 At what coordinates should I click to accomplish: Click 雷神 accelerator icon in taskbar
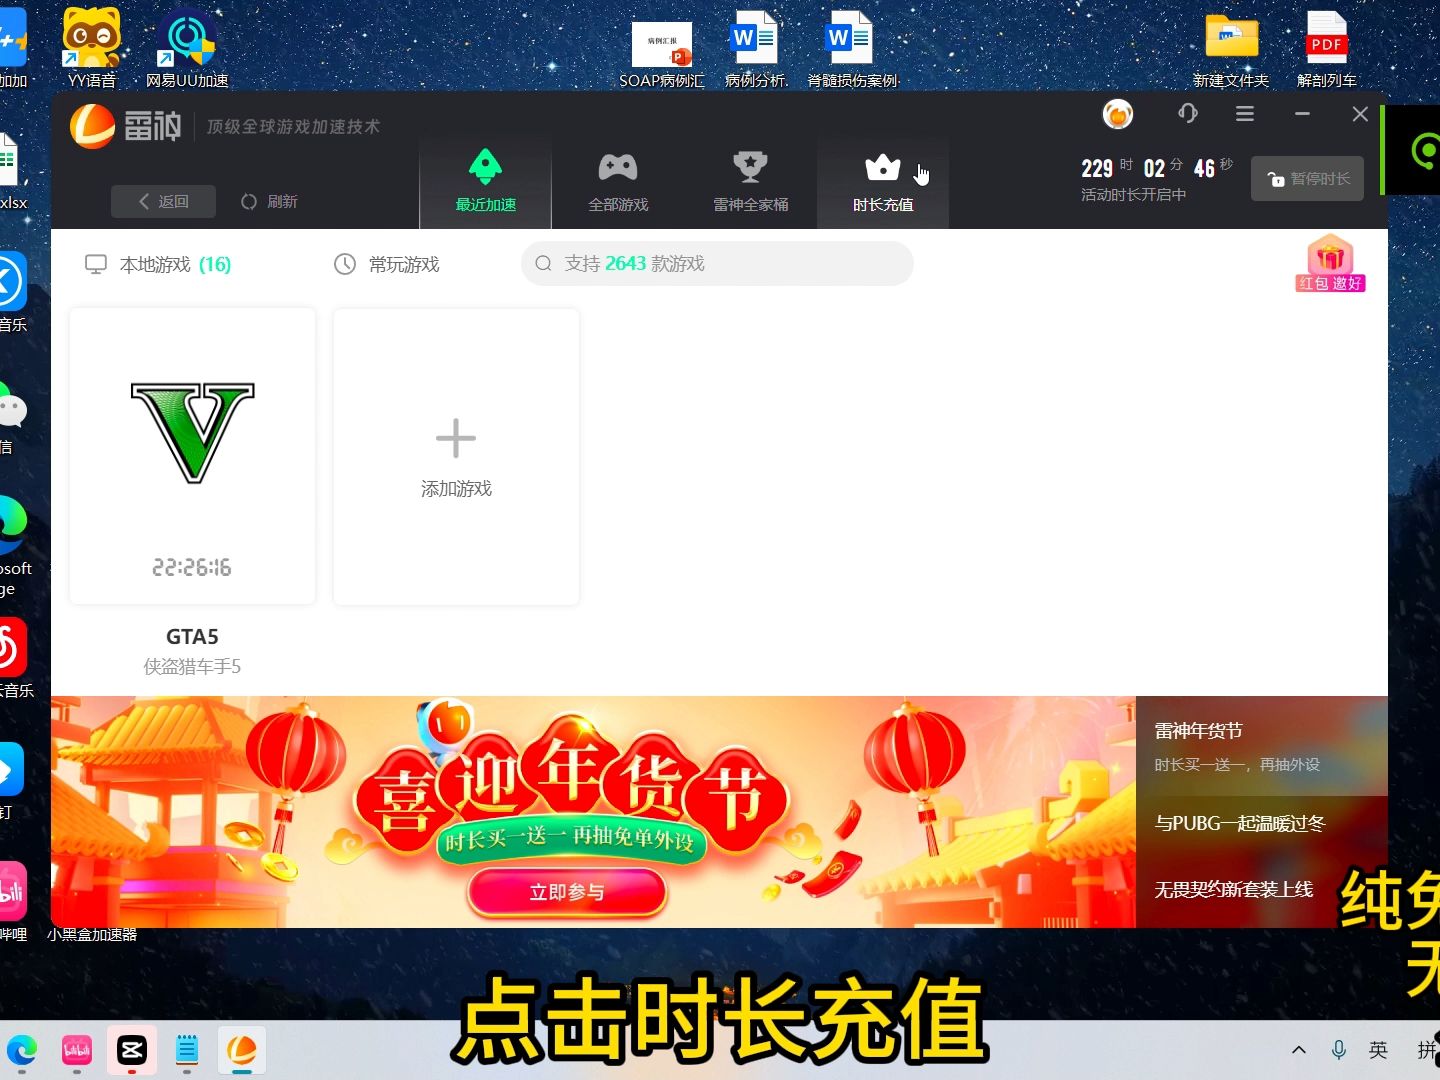242,1050
